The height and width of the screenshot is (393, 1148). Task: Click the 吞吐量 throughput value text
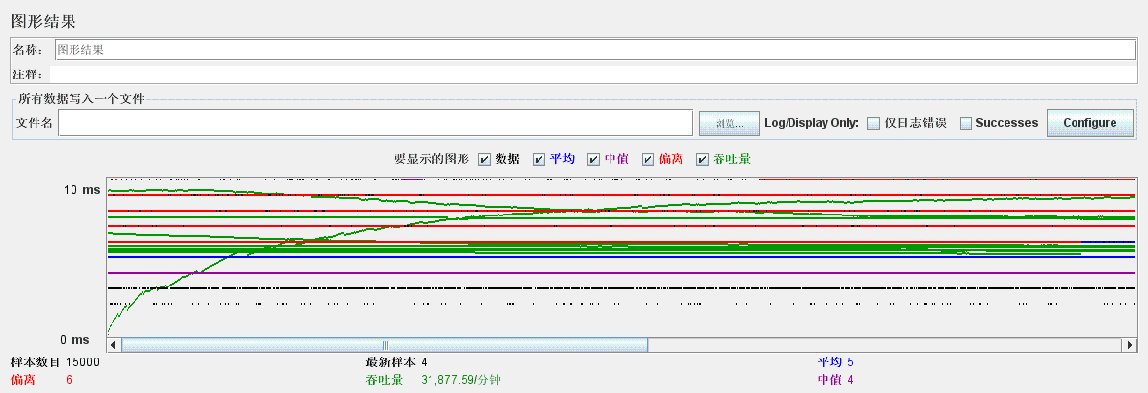(461, 380)
